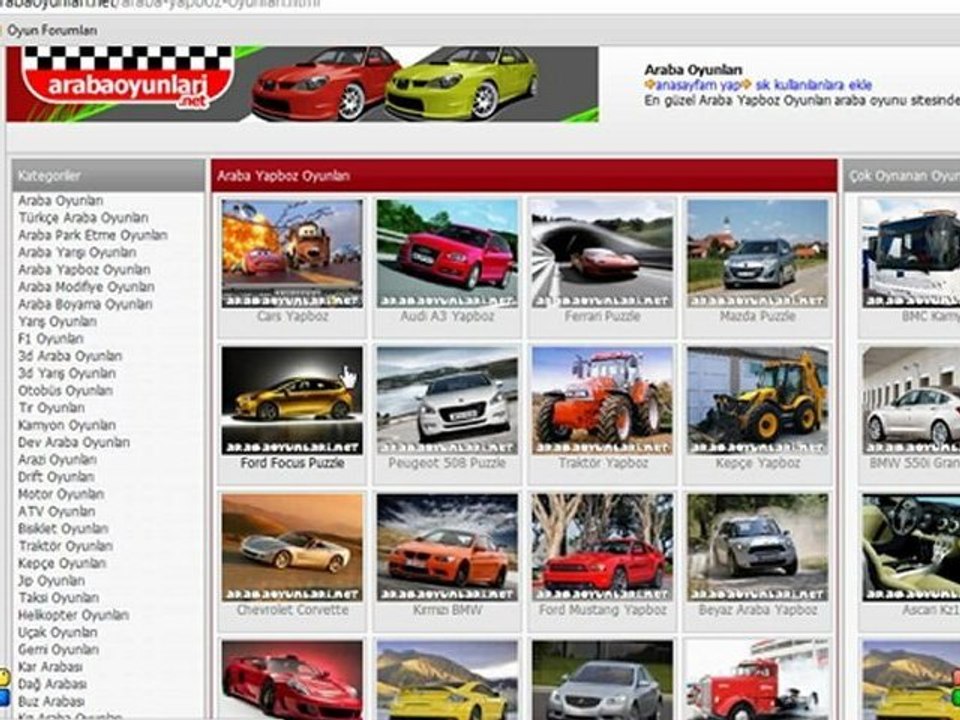Click the Kategoriler sidebar header
This screenshot has height=720, width=960.
tap(108, 176)
